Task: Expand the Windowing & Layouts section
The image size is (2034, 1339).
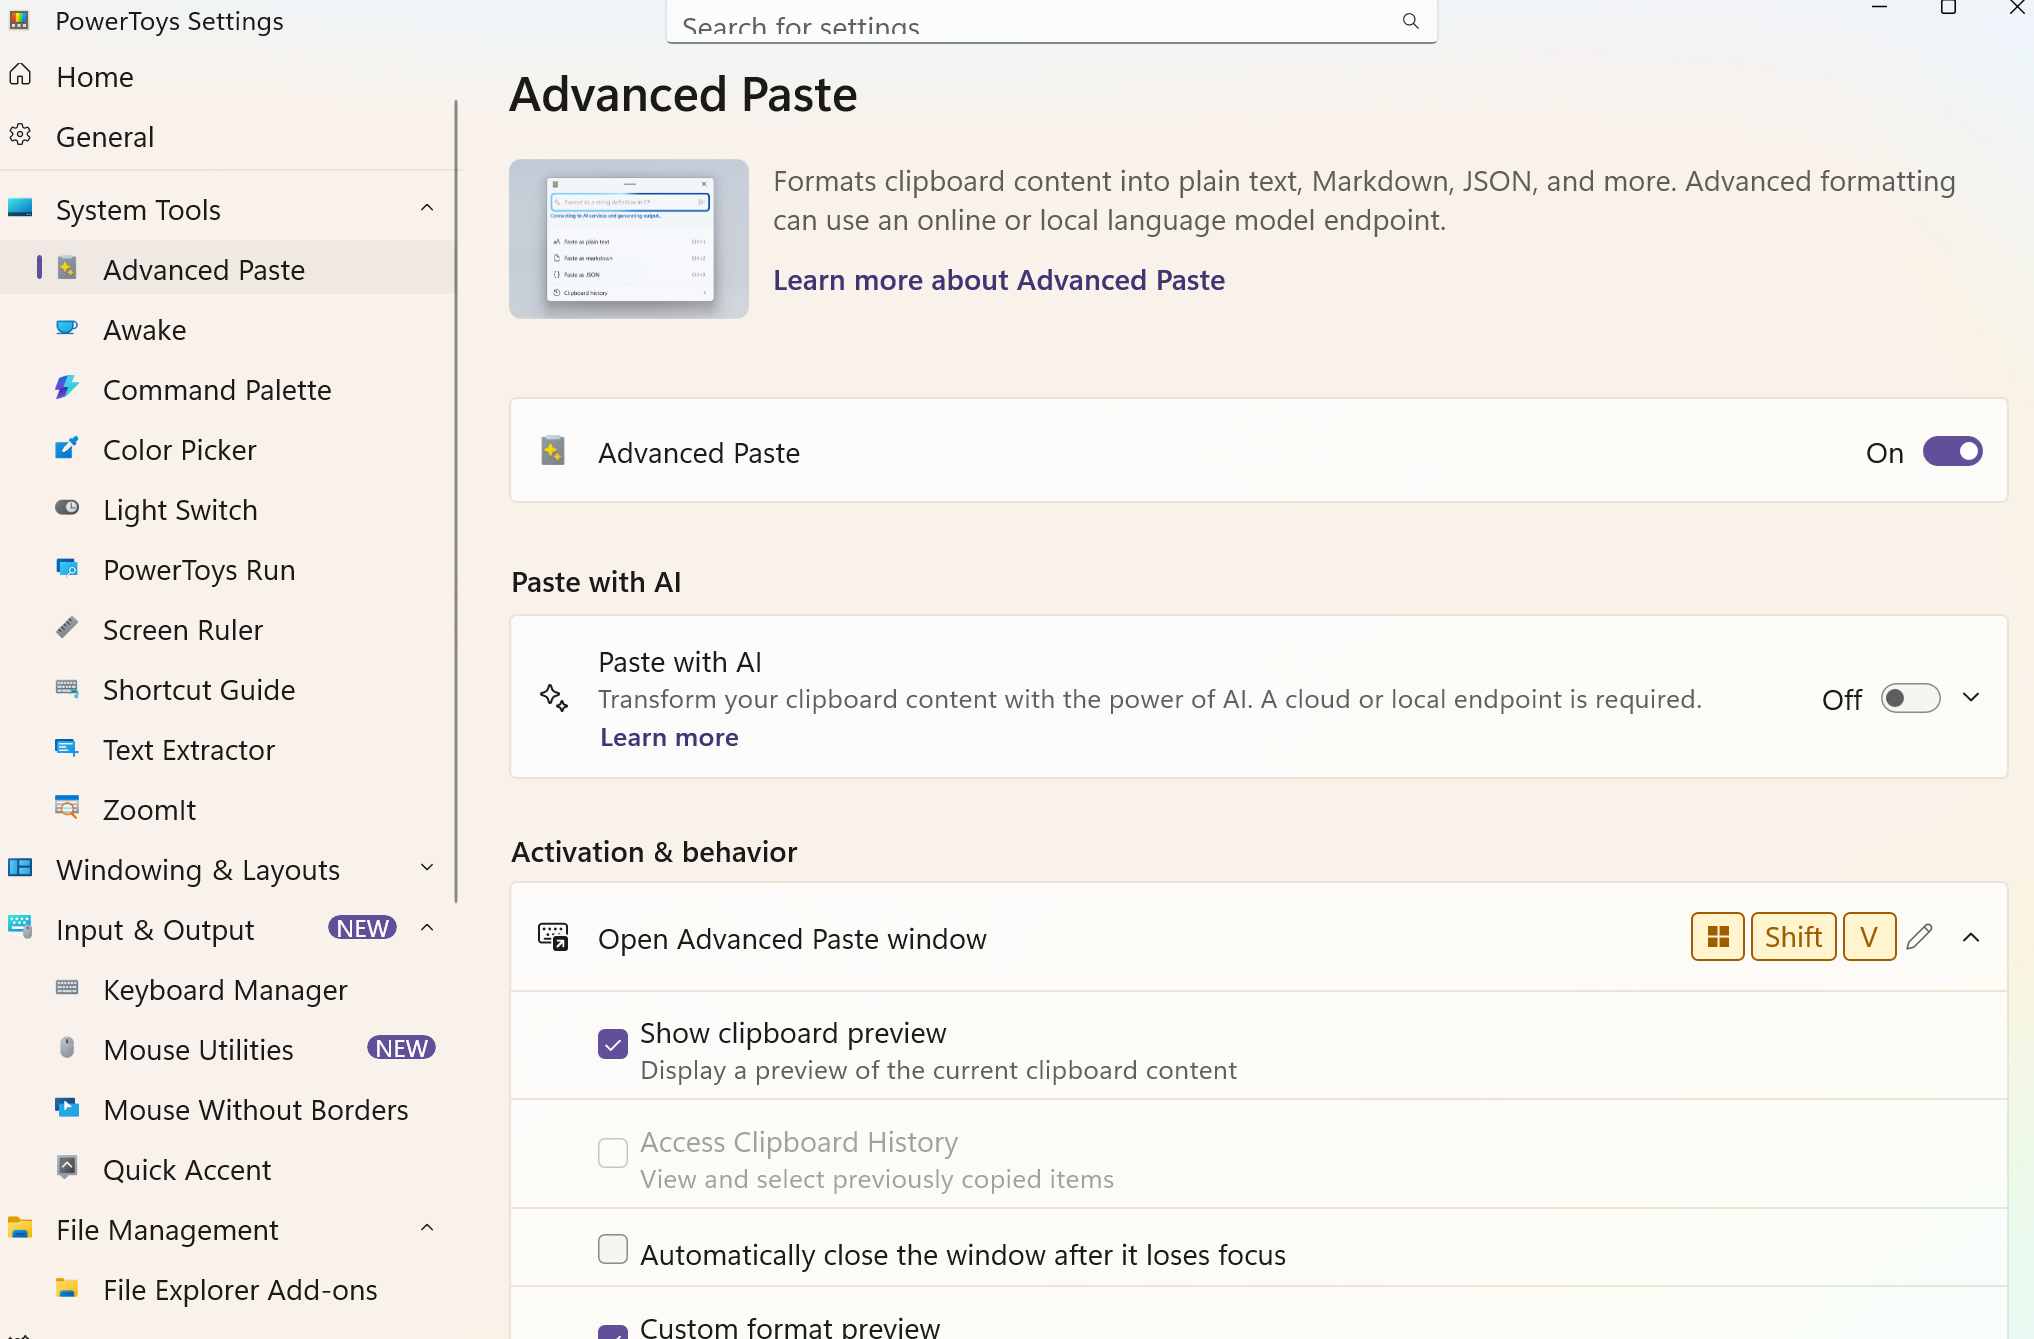Action: [427, 868]
